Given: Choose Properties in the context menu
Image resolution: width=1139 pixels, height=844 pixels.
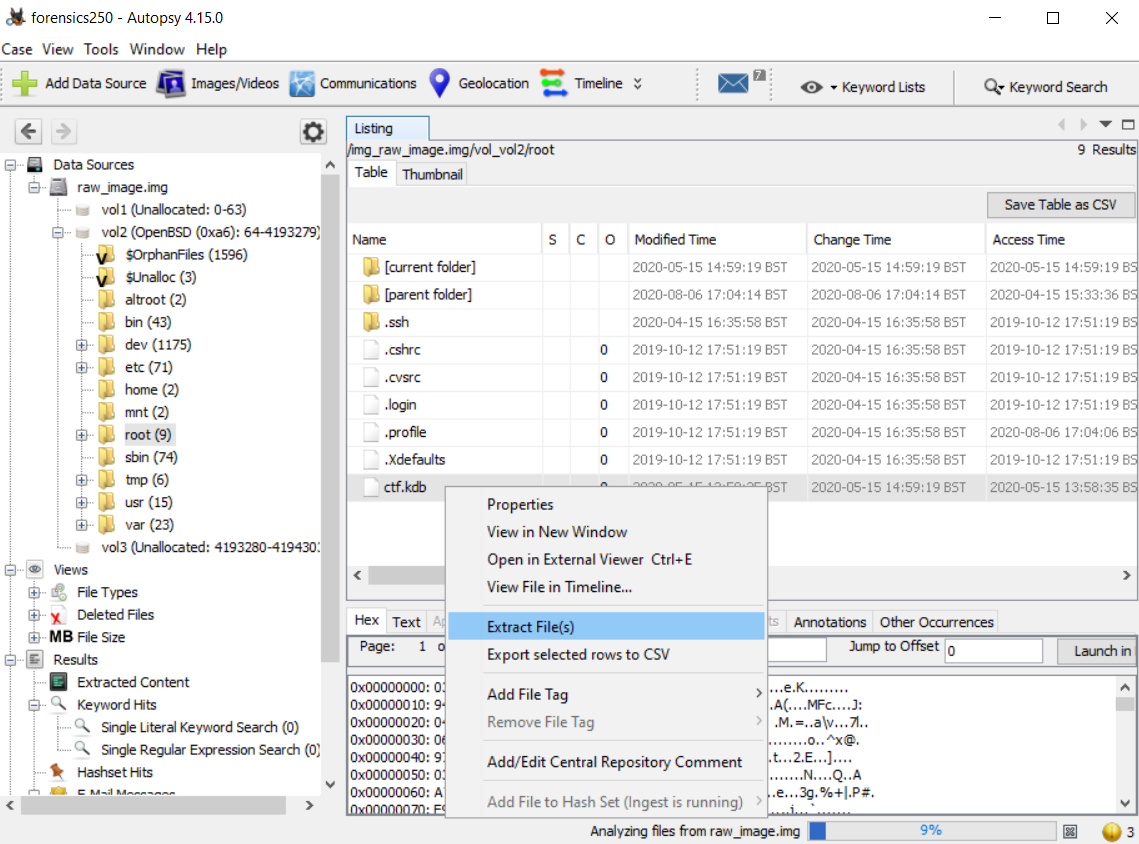Looking at the screenshot, I should 607,505.
